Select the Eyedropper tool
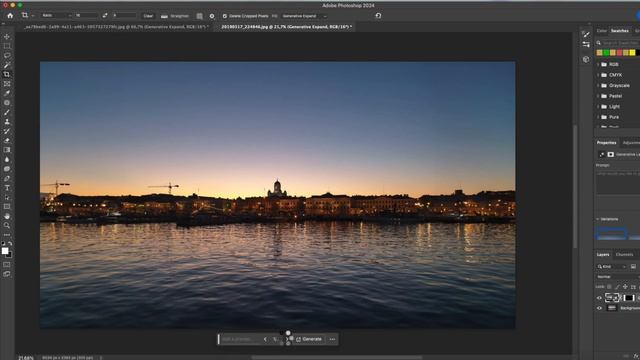This screenshot has width=640, height=360. click(x=7, y=93)
